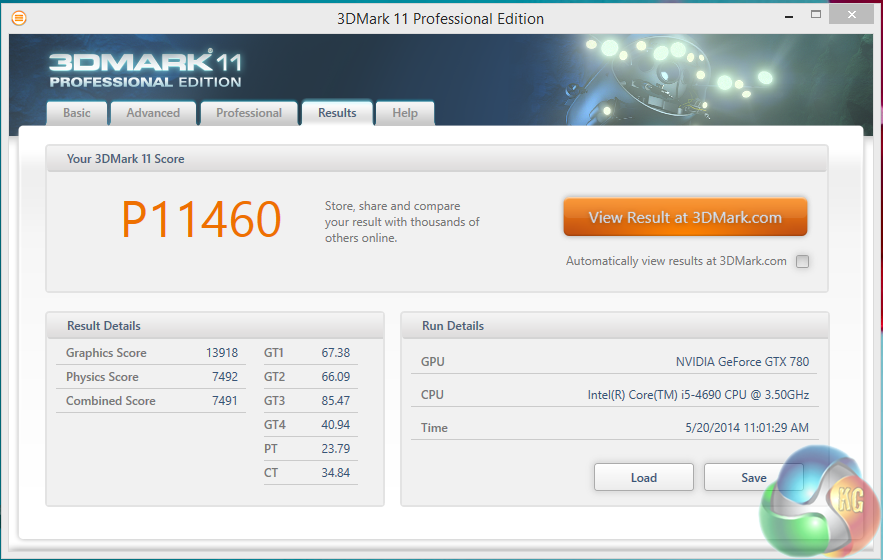Select the Results tab
The height and width of the screenshot is (560, 883).
click(337, 113)
